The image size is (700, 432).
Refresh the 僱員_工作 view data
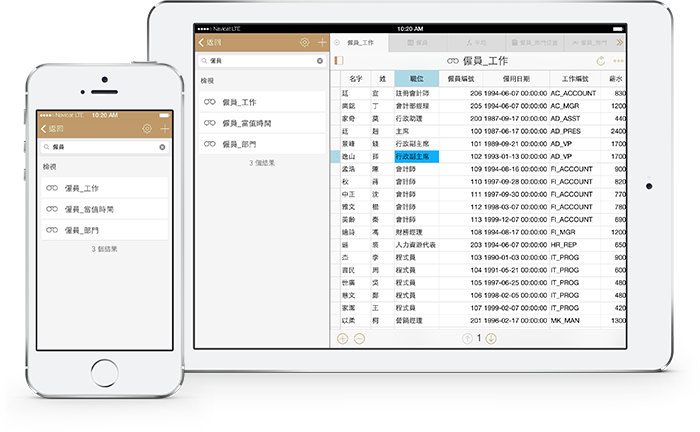[601, 61]
